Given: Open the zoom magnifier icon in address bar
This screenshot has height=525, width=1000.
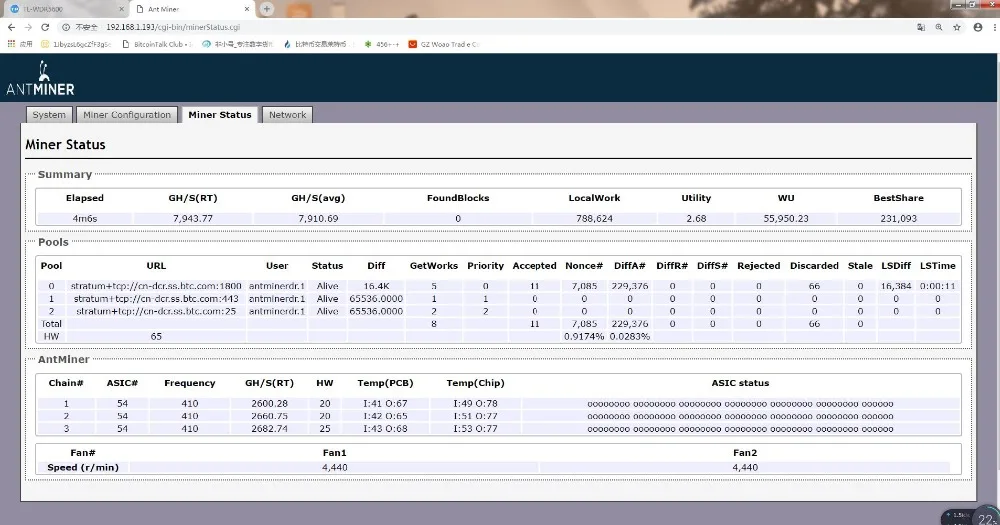Looking at the screenshot, I should pyautogui.click(x=939, y=27).
